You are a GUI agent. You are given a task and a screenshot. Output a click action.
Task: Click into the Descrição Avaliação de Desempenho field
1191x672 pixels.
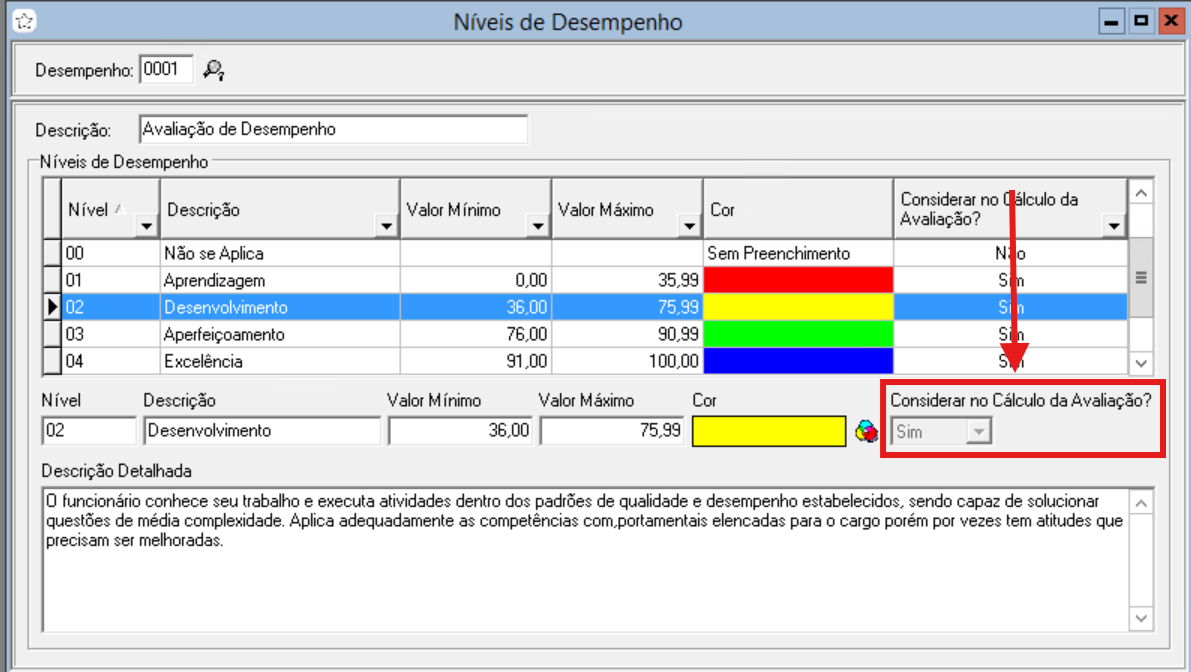pyautogui.click(x=332, y=130)
